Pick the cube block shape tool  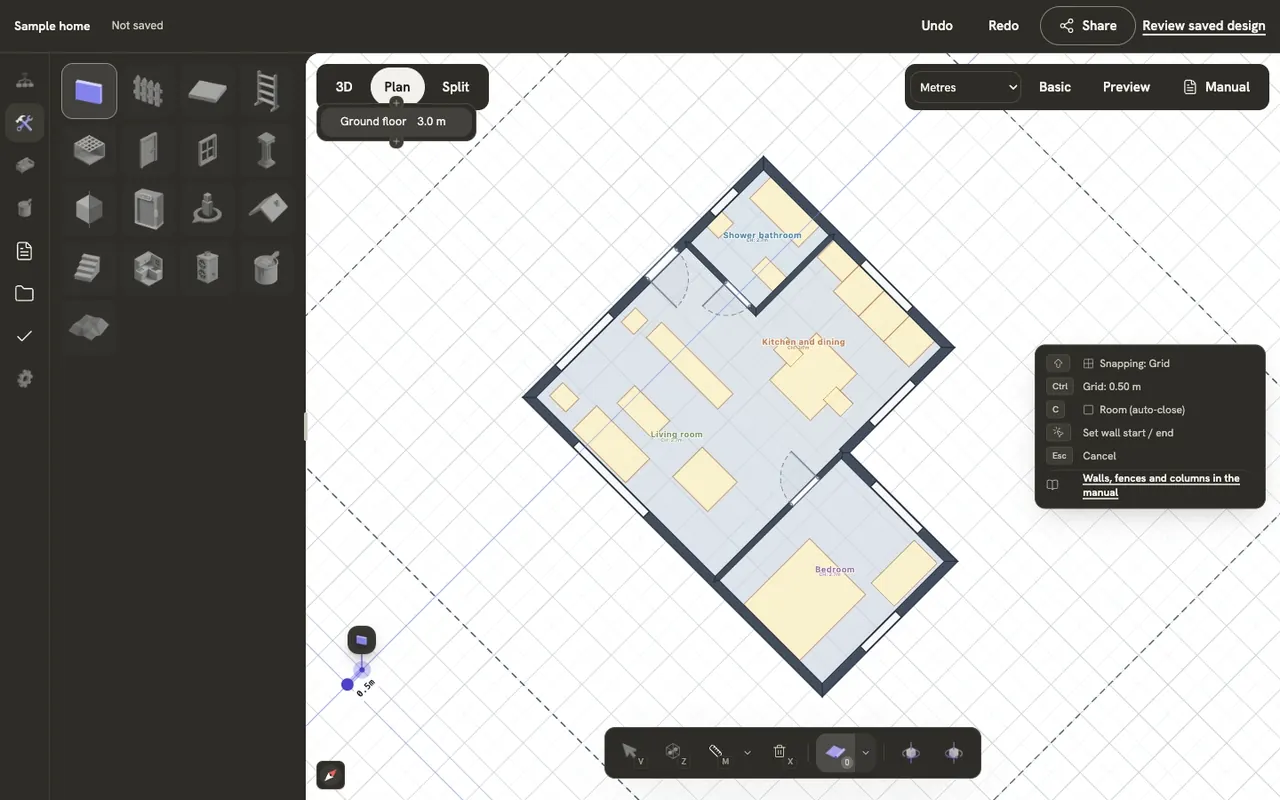[89, 209]
